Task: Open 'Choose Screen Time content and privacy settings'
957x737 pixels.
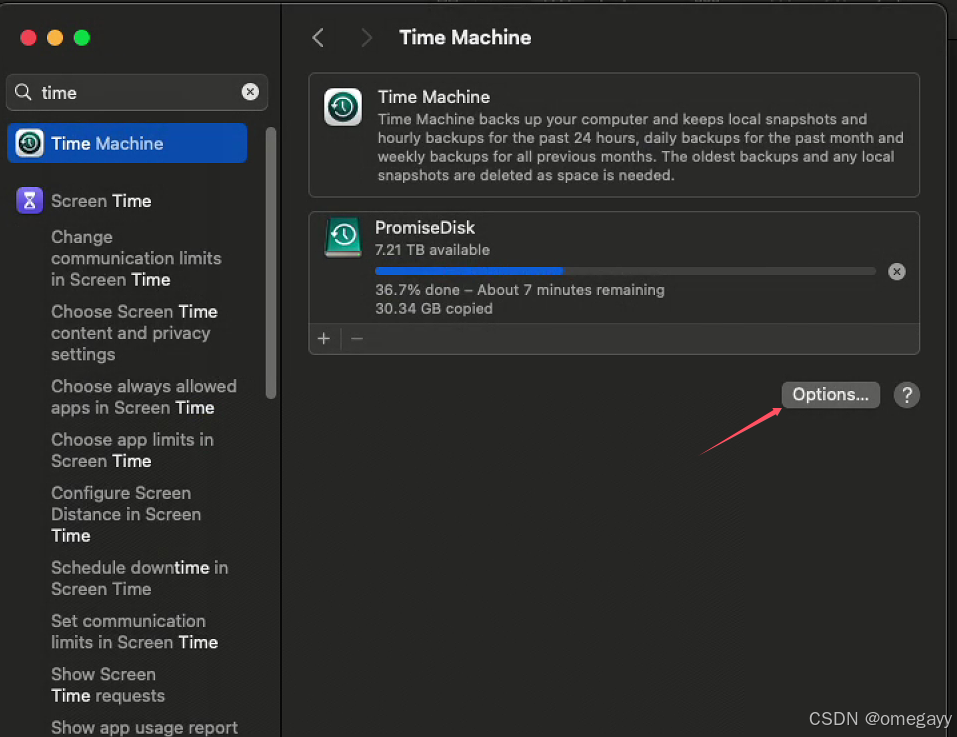Action: (x=134, y=333)
